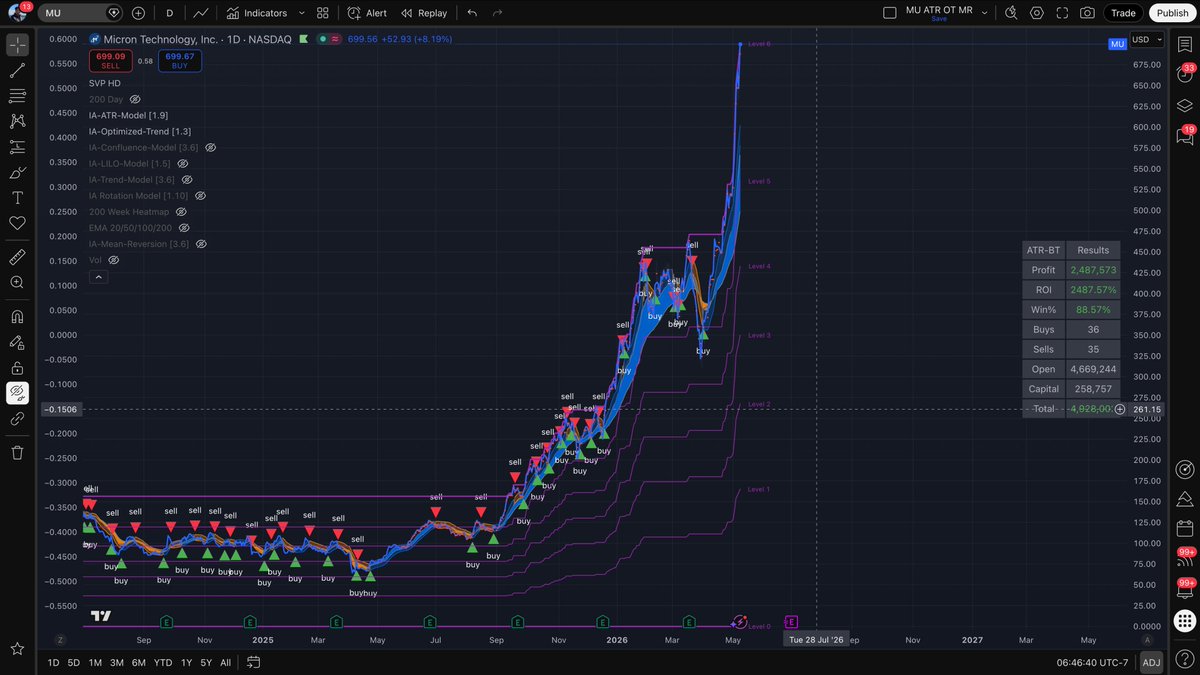The image size is (1200, 675).
Task: Show the IA-Confluence-Model indicator
Action: click(x=210, y=147)
